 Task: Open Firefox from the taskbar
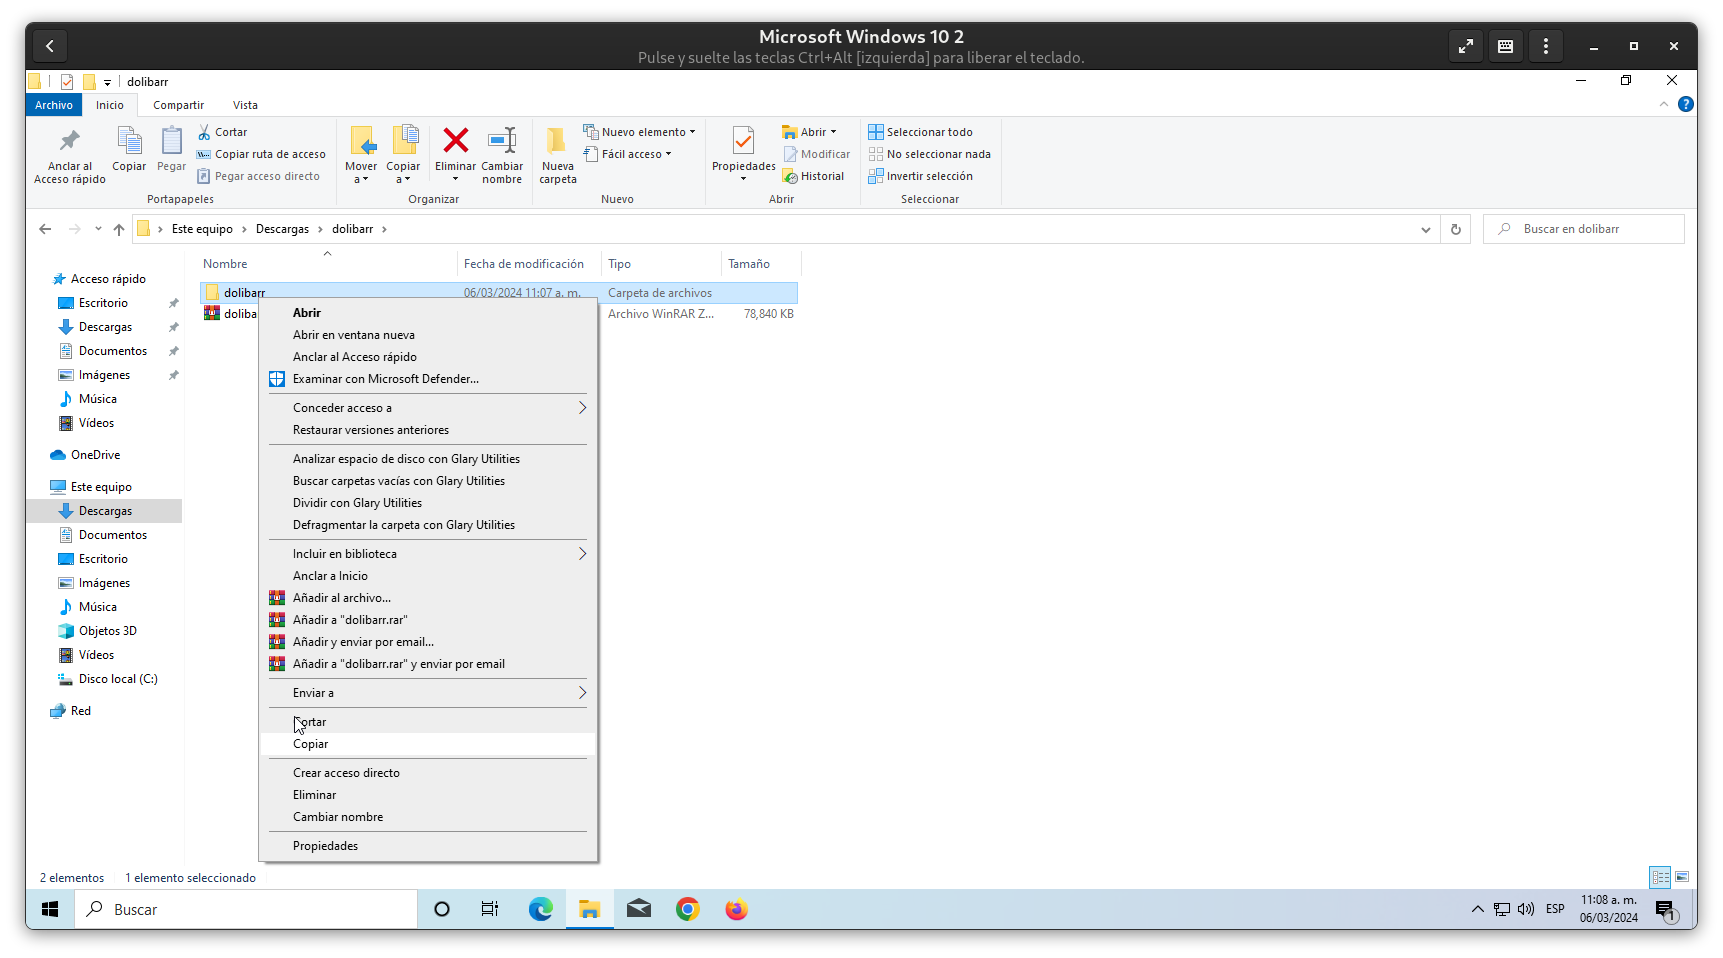[x=736, y=909]
